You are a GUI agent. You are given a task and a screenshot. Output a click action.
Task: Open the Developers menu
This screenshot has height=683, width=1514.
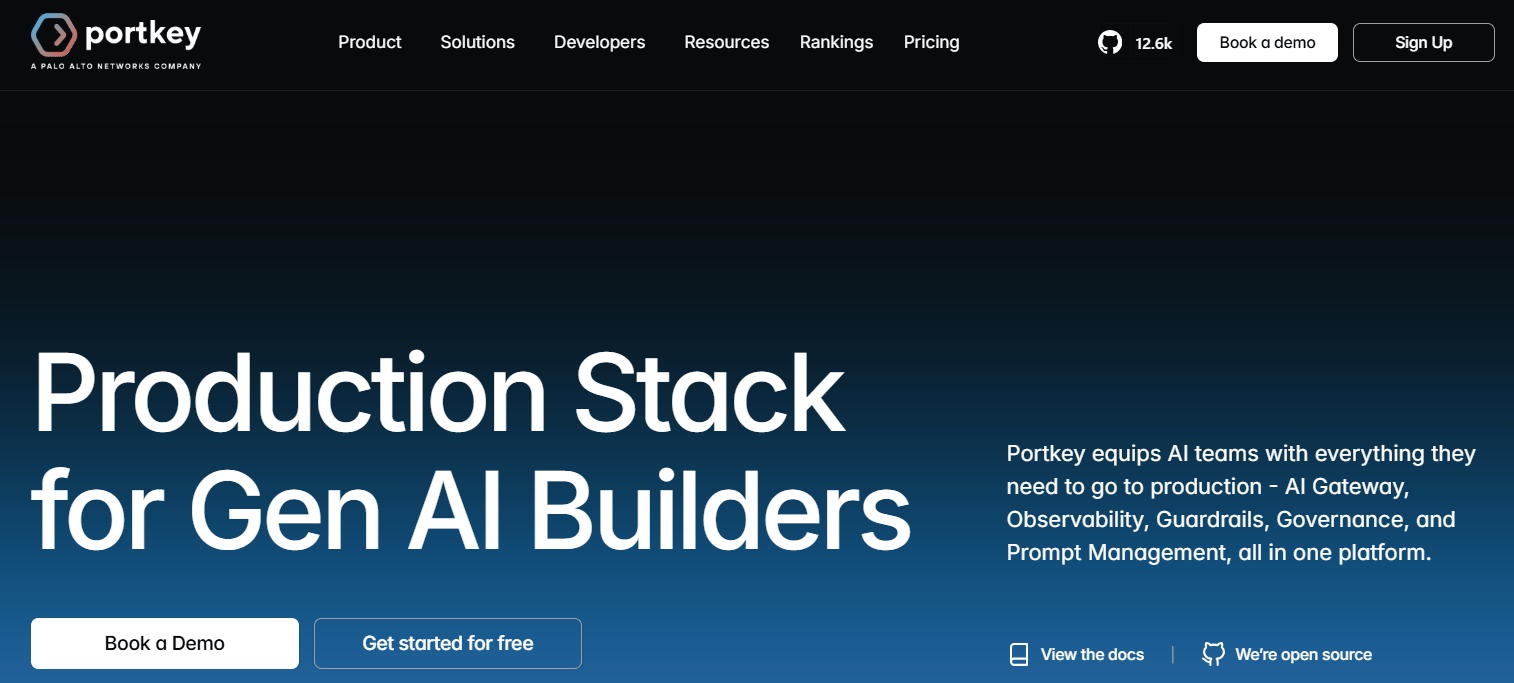pos(599,42)
